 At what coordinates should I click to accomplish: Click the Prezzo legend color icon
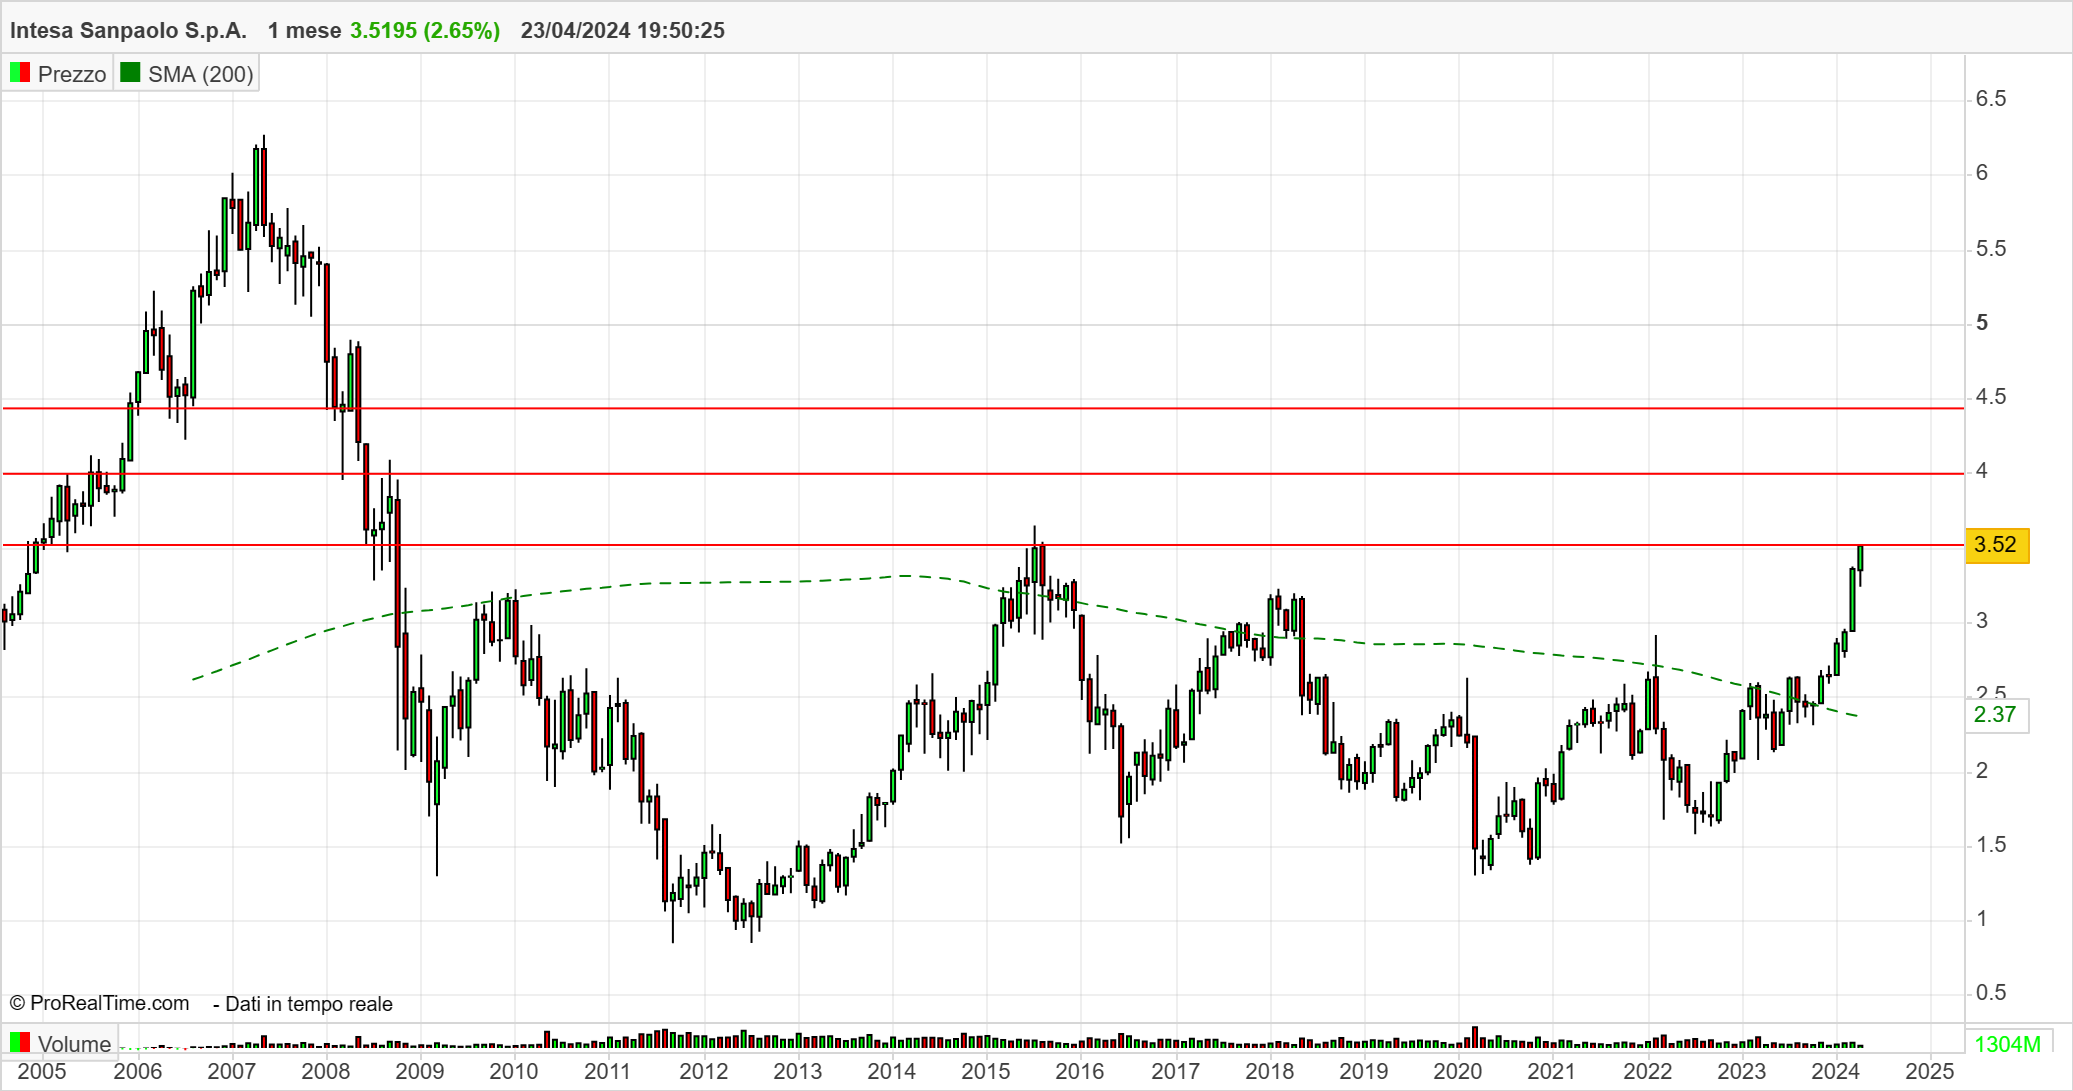pos(20,73)
